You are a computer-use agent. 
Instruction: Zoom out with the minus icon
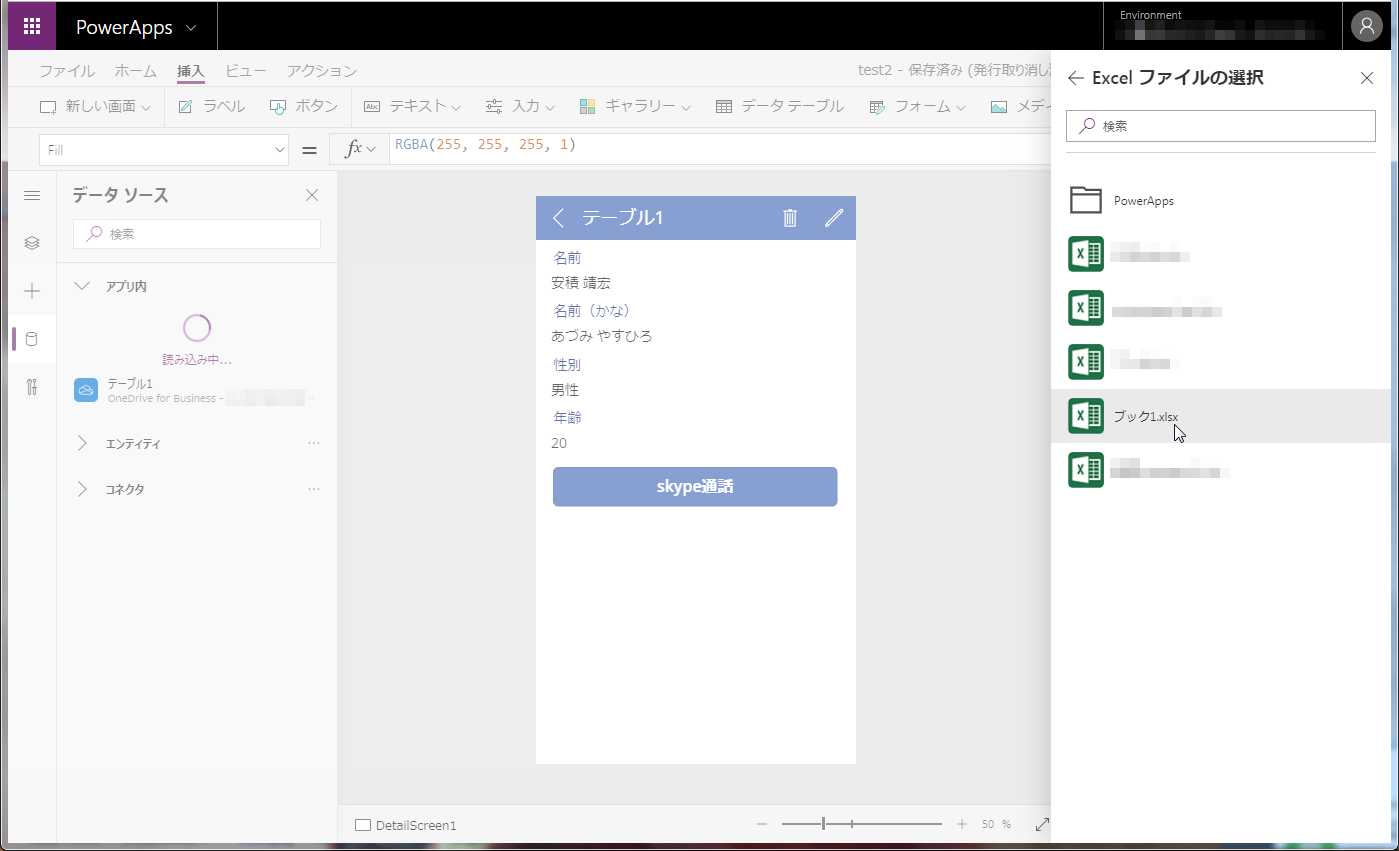click(762, 824)
